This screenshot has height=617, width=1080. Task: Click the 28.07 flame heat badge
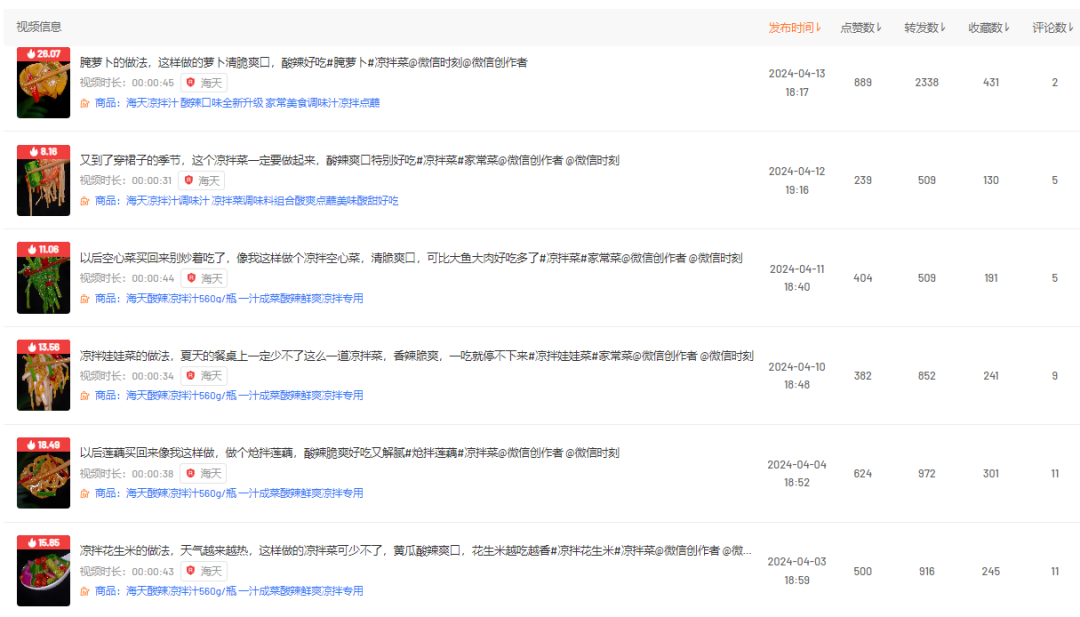coord(43,53)
